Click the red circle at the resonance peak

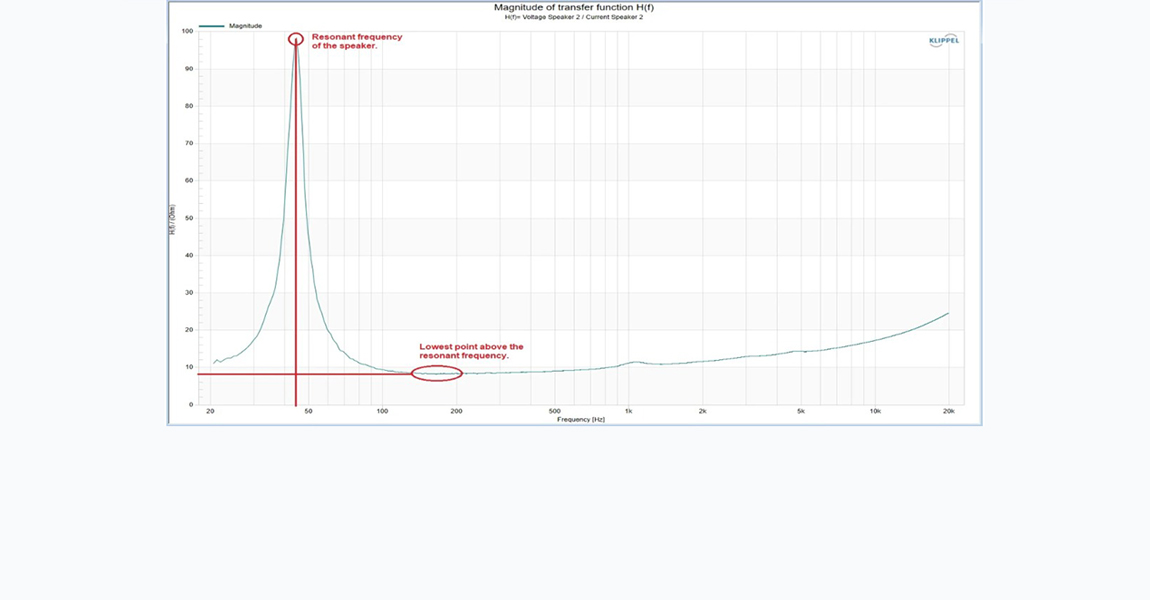pos(296,39)
